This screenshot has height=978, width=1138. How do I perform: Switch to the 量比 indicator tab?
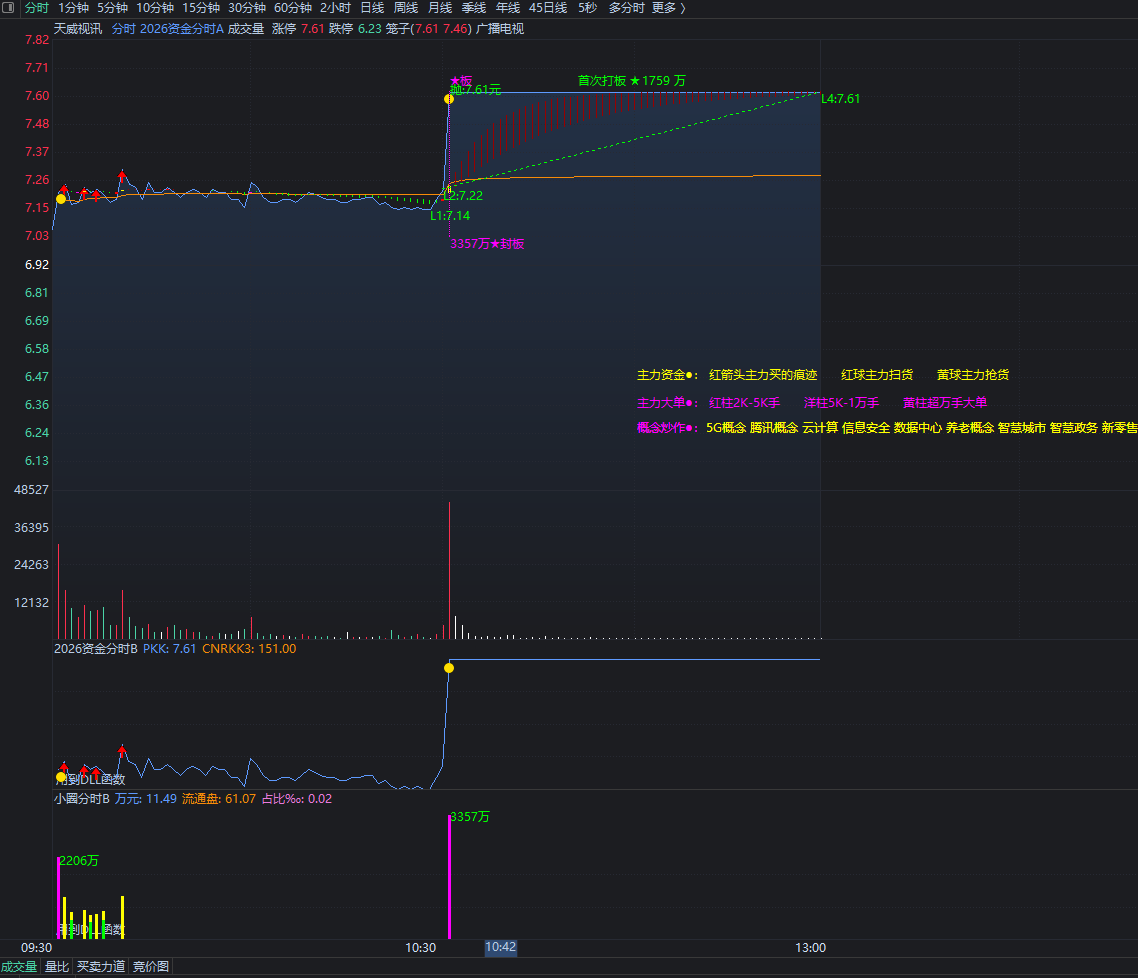[x=57, y=966]
